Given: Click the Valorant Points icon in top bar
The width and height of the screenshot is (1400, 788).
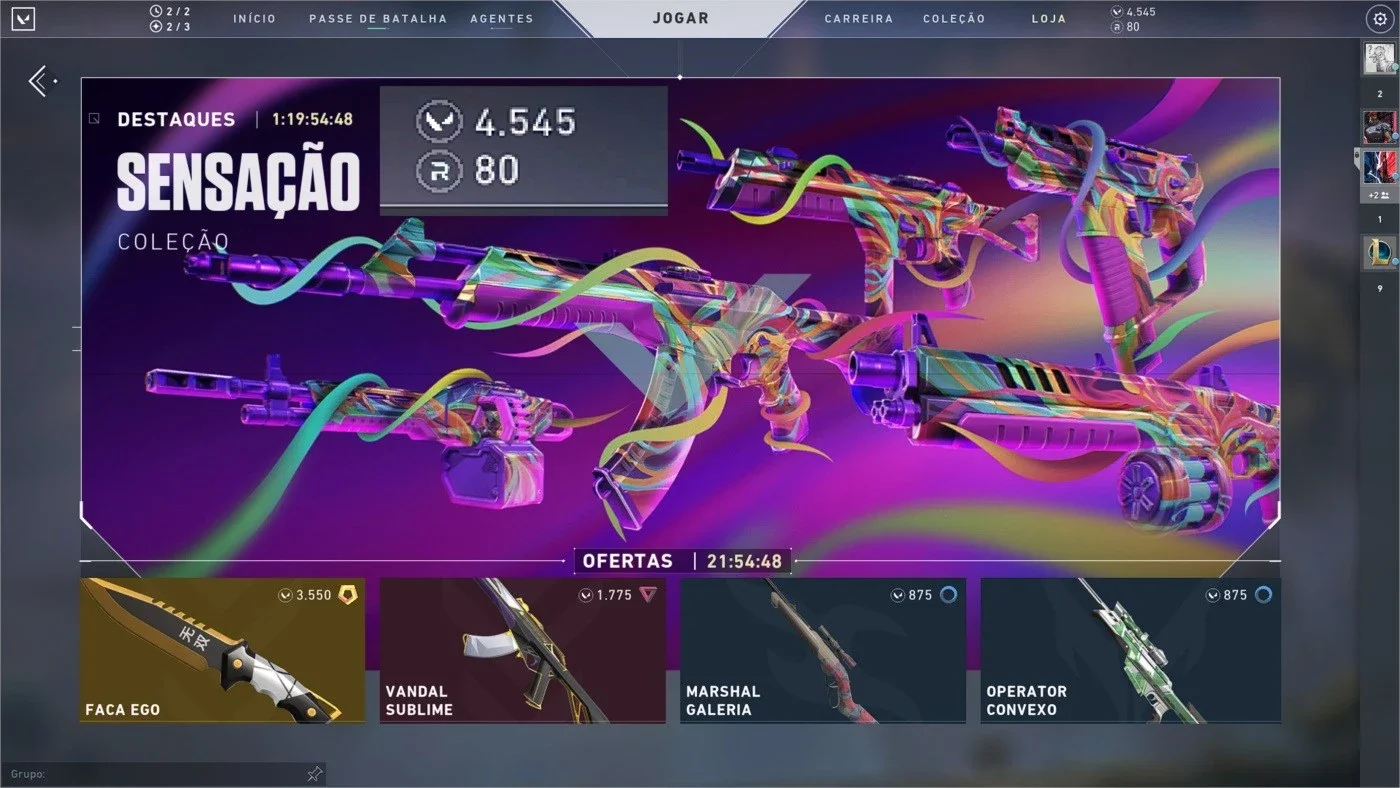Looking at the screenshot, I should pos(1117,11).
